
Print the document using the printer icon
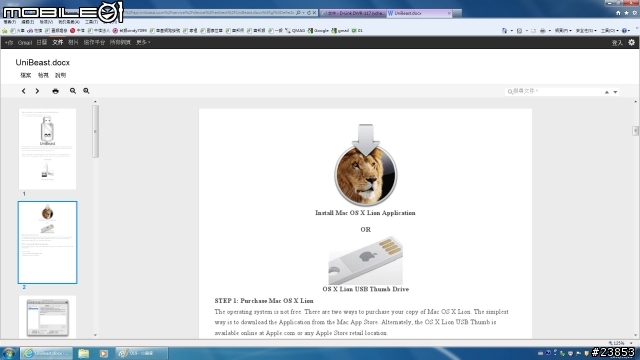[55, 91]
